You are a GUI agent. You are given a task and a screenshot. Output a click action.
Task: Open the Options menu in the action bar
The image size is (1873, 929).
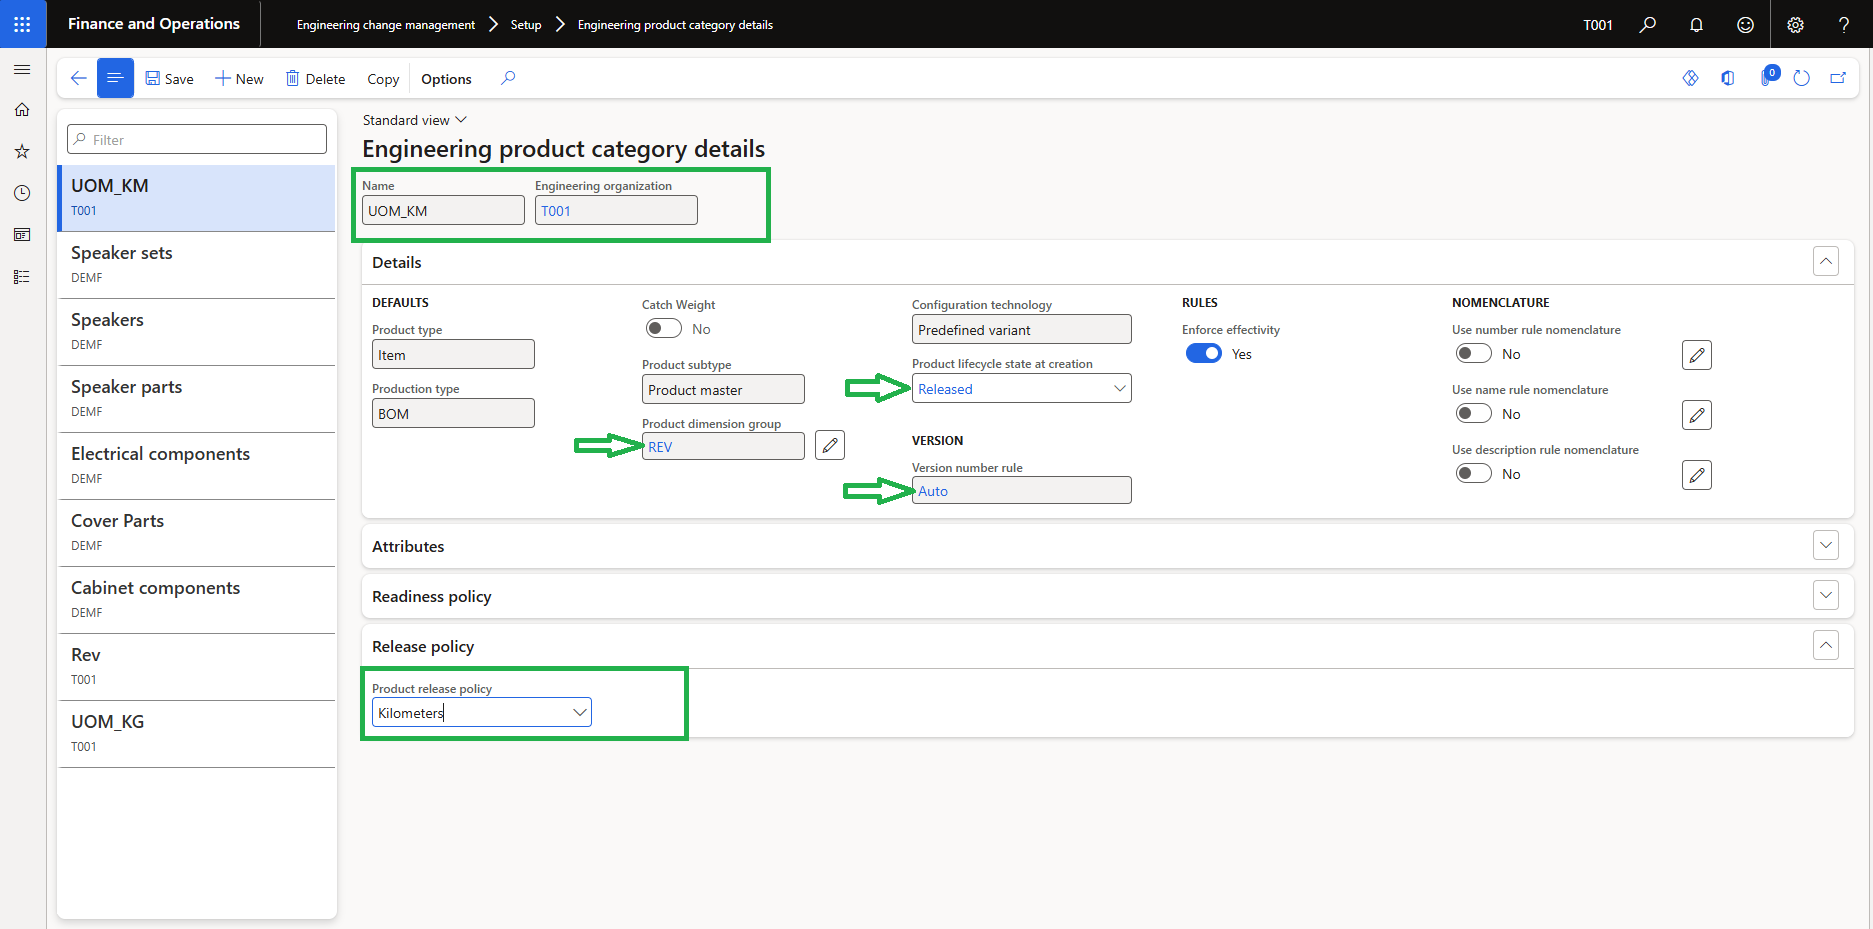point(446,78)
